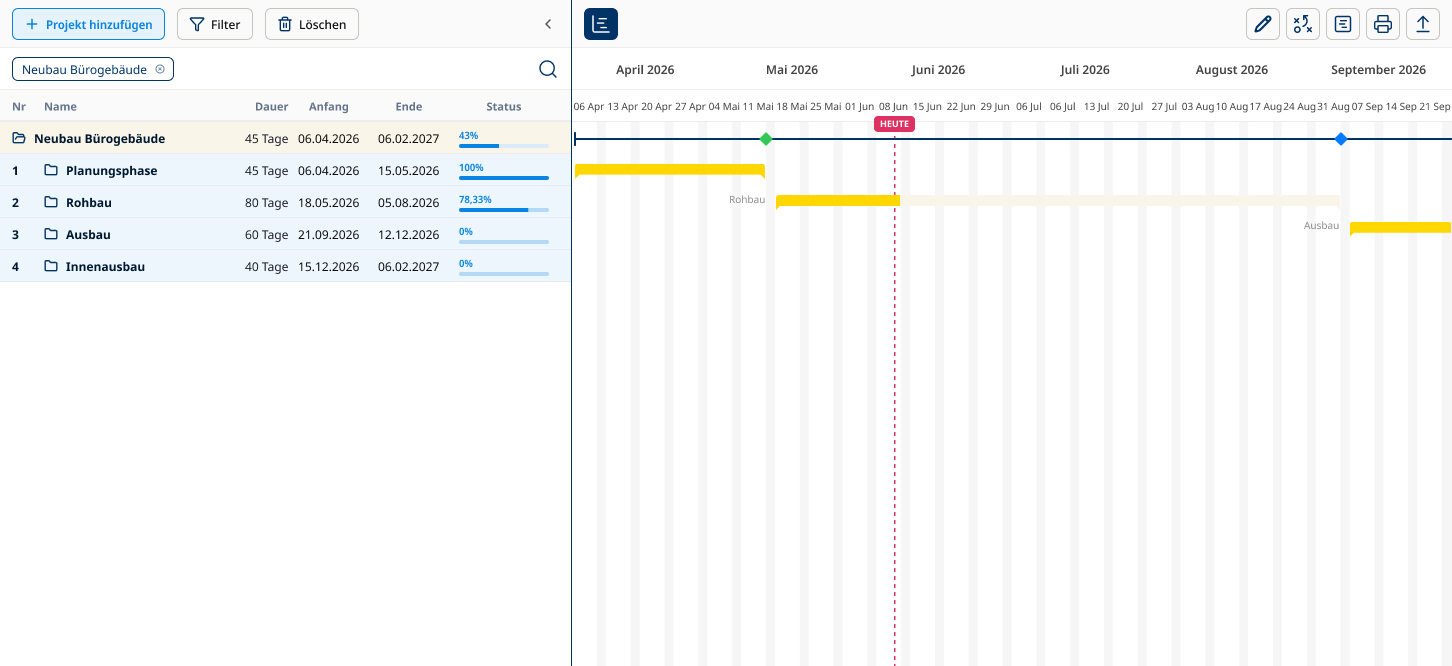Click the 43% project progress bar

[x=504, y=145]
